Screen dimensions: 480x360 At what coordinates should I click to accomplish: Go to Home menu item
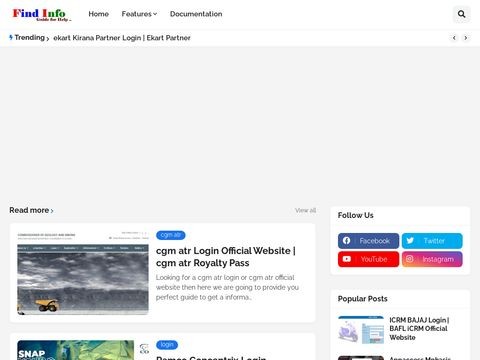(99, 14)
